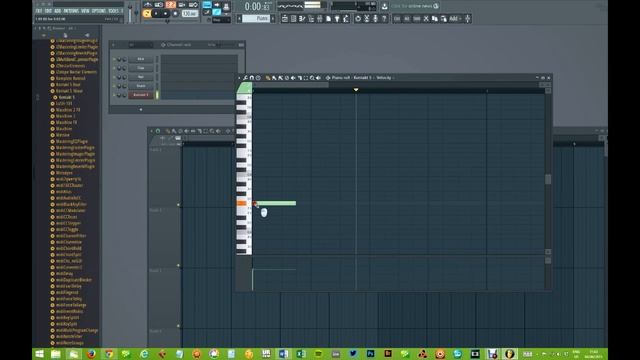The image size is (640, 360).
Task: Click the Play transport button
Action: coord(156,13)
